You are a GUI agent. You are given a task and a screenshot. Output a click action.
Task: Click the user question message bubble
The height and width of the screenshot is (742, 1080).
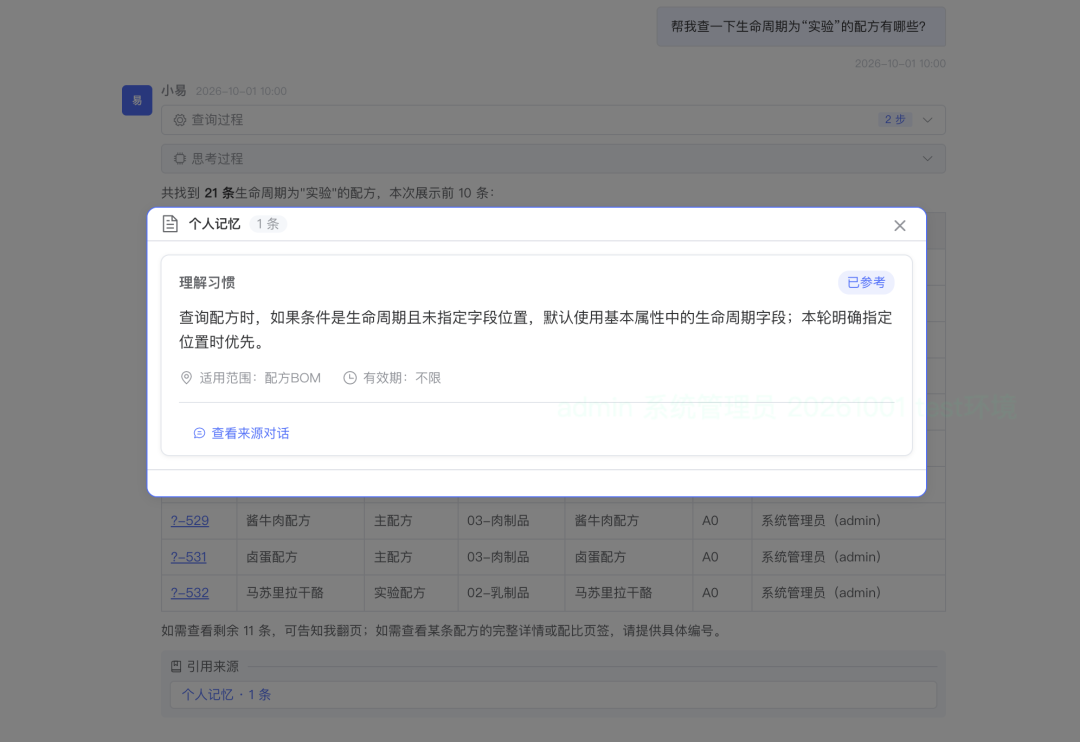[x=801, y=27]
